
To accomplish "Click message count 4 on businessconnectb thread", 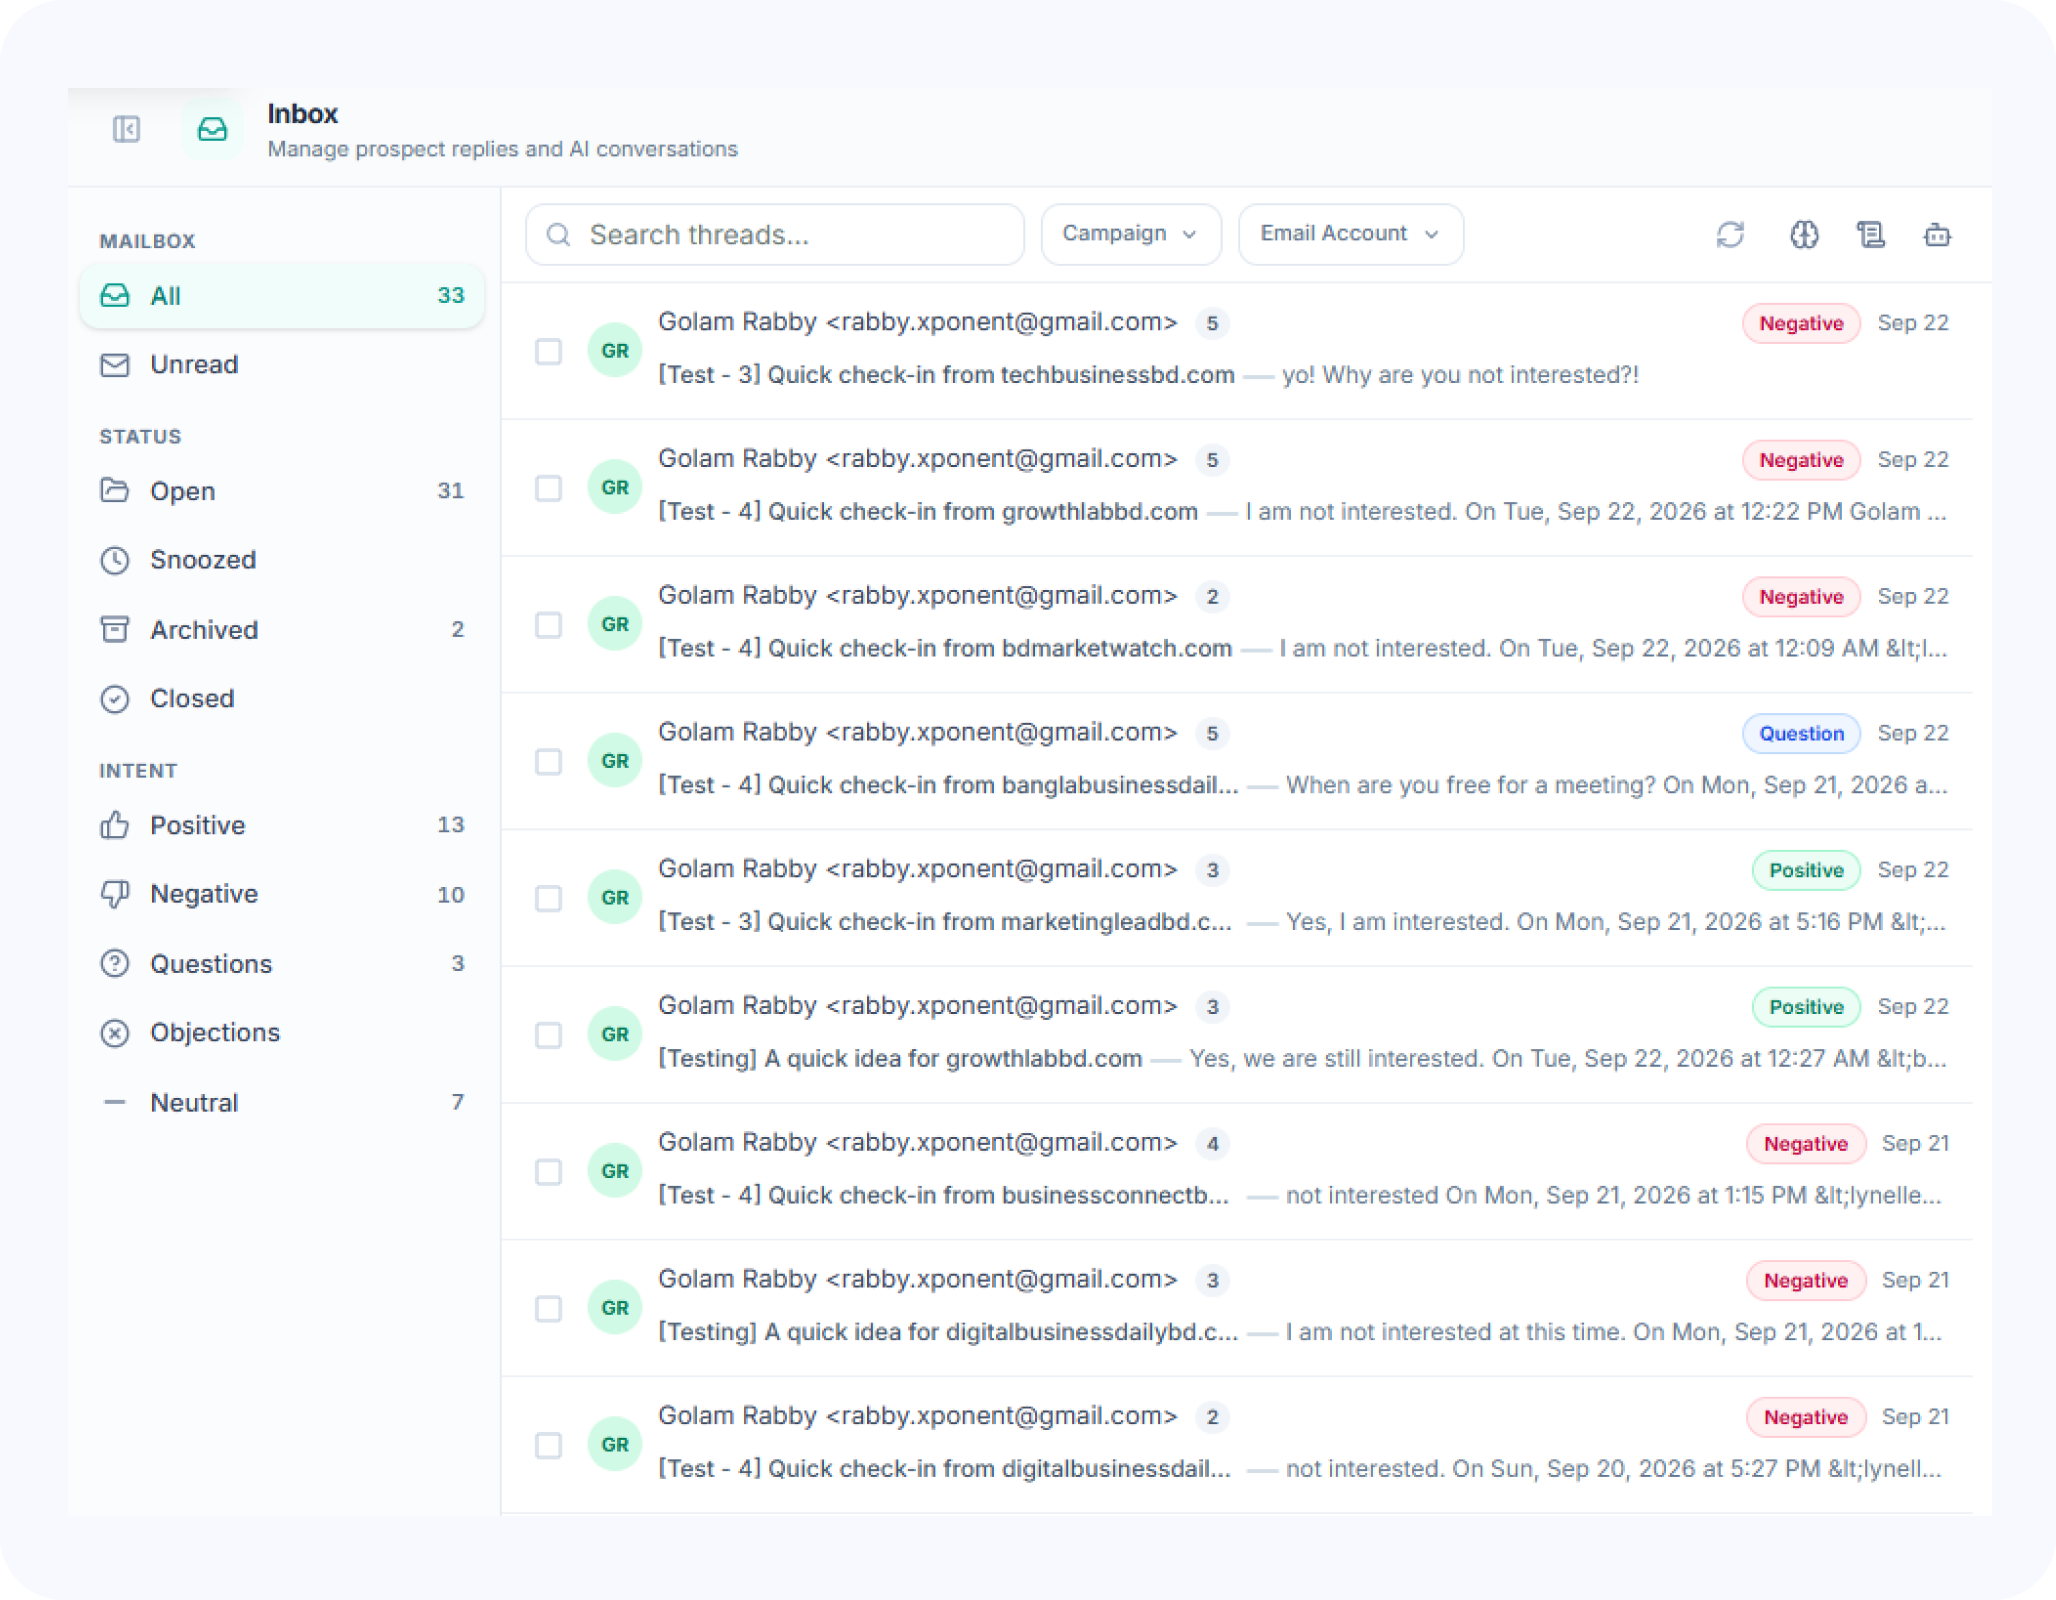I will (x=1212, y=1144).
